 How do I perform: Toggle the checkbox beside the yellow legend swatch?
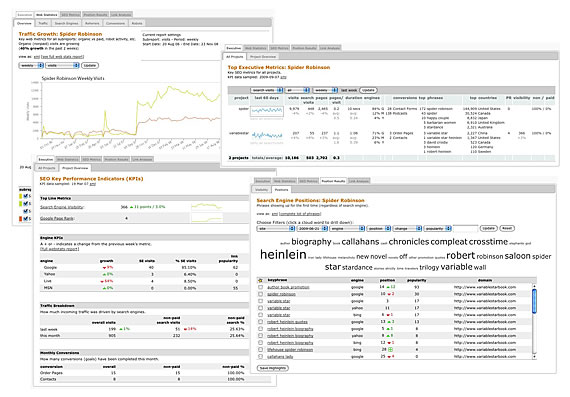coord(25,196)
